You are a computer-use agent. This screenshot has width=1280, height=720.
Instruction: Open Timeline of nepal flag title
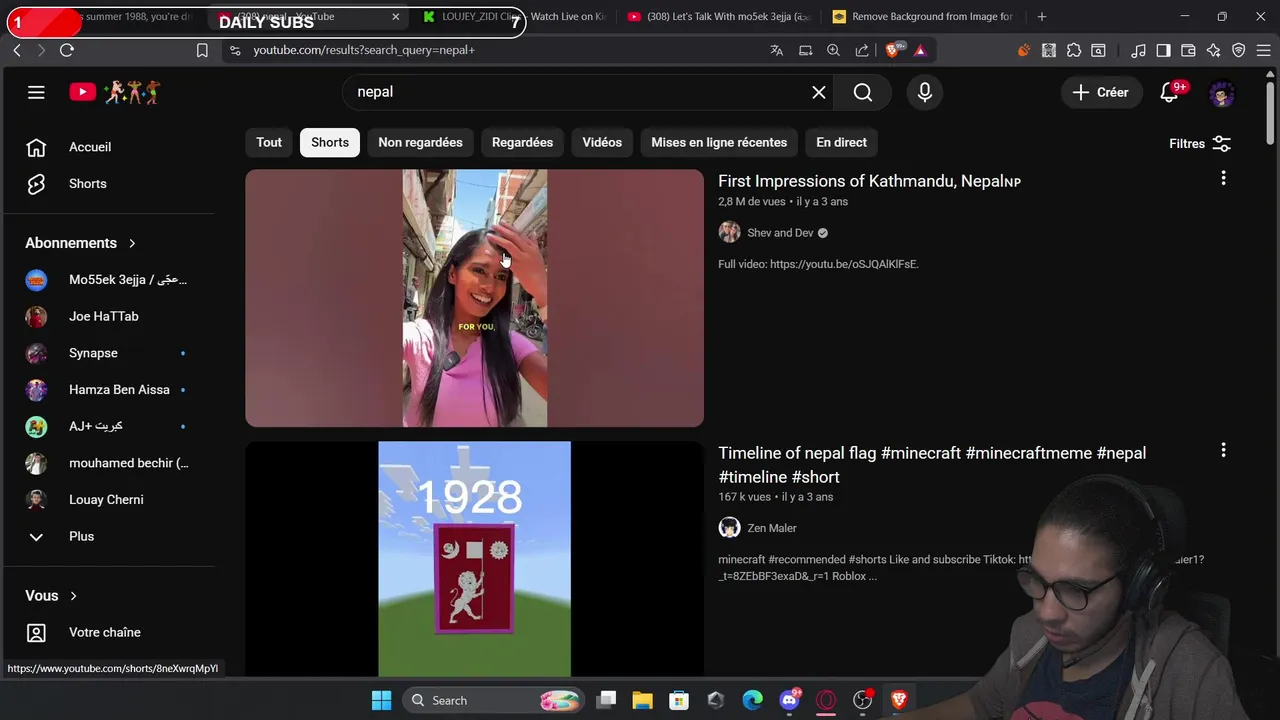(932, 465)
